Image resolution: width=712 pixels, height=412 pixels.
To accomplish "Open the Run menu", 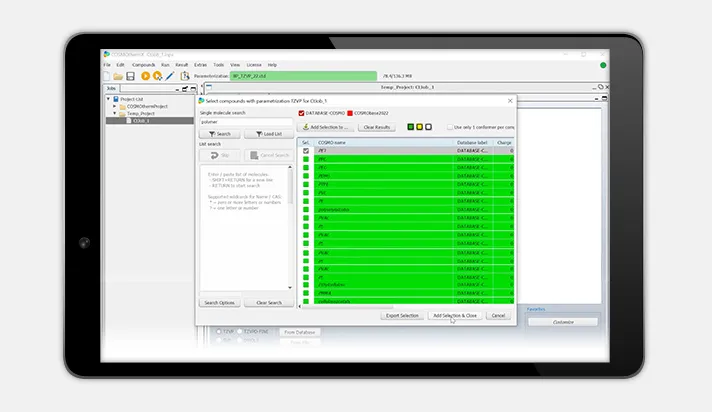I will [x=165, y=65].
